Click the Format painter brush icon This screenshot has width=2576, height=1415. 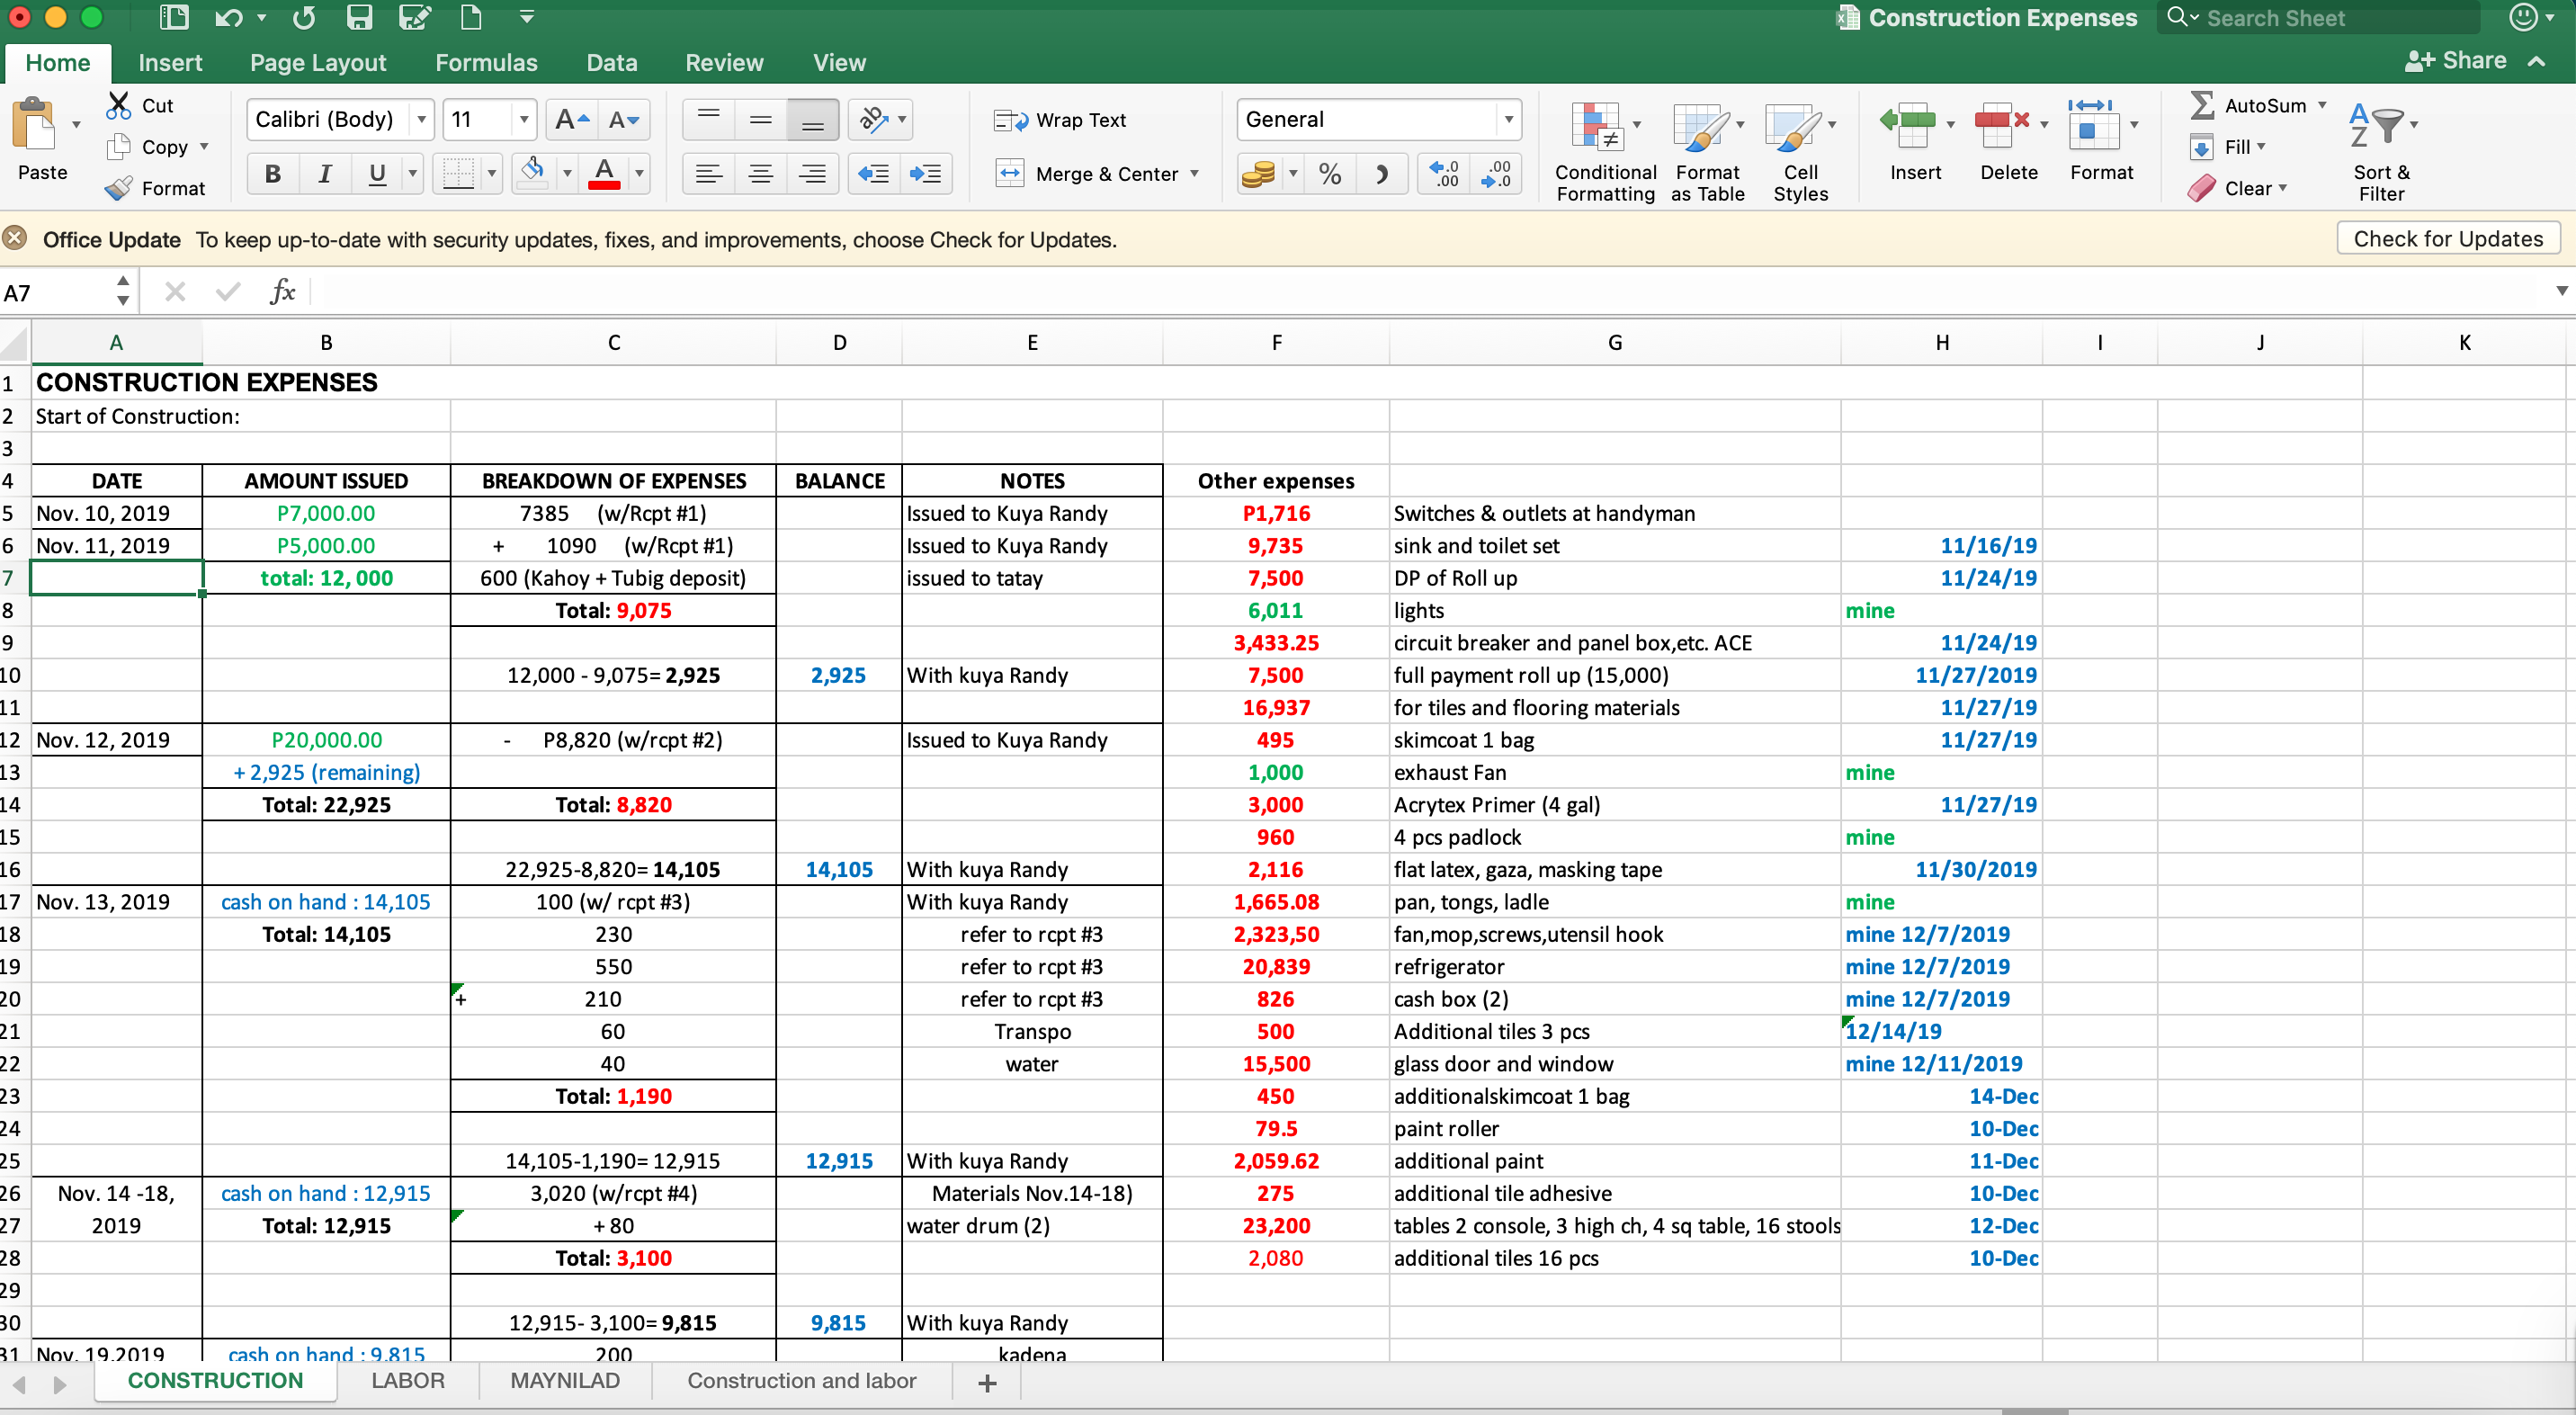(x=119, y=188)
